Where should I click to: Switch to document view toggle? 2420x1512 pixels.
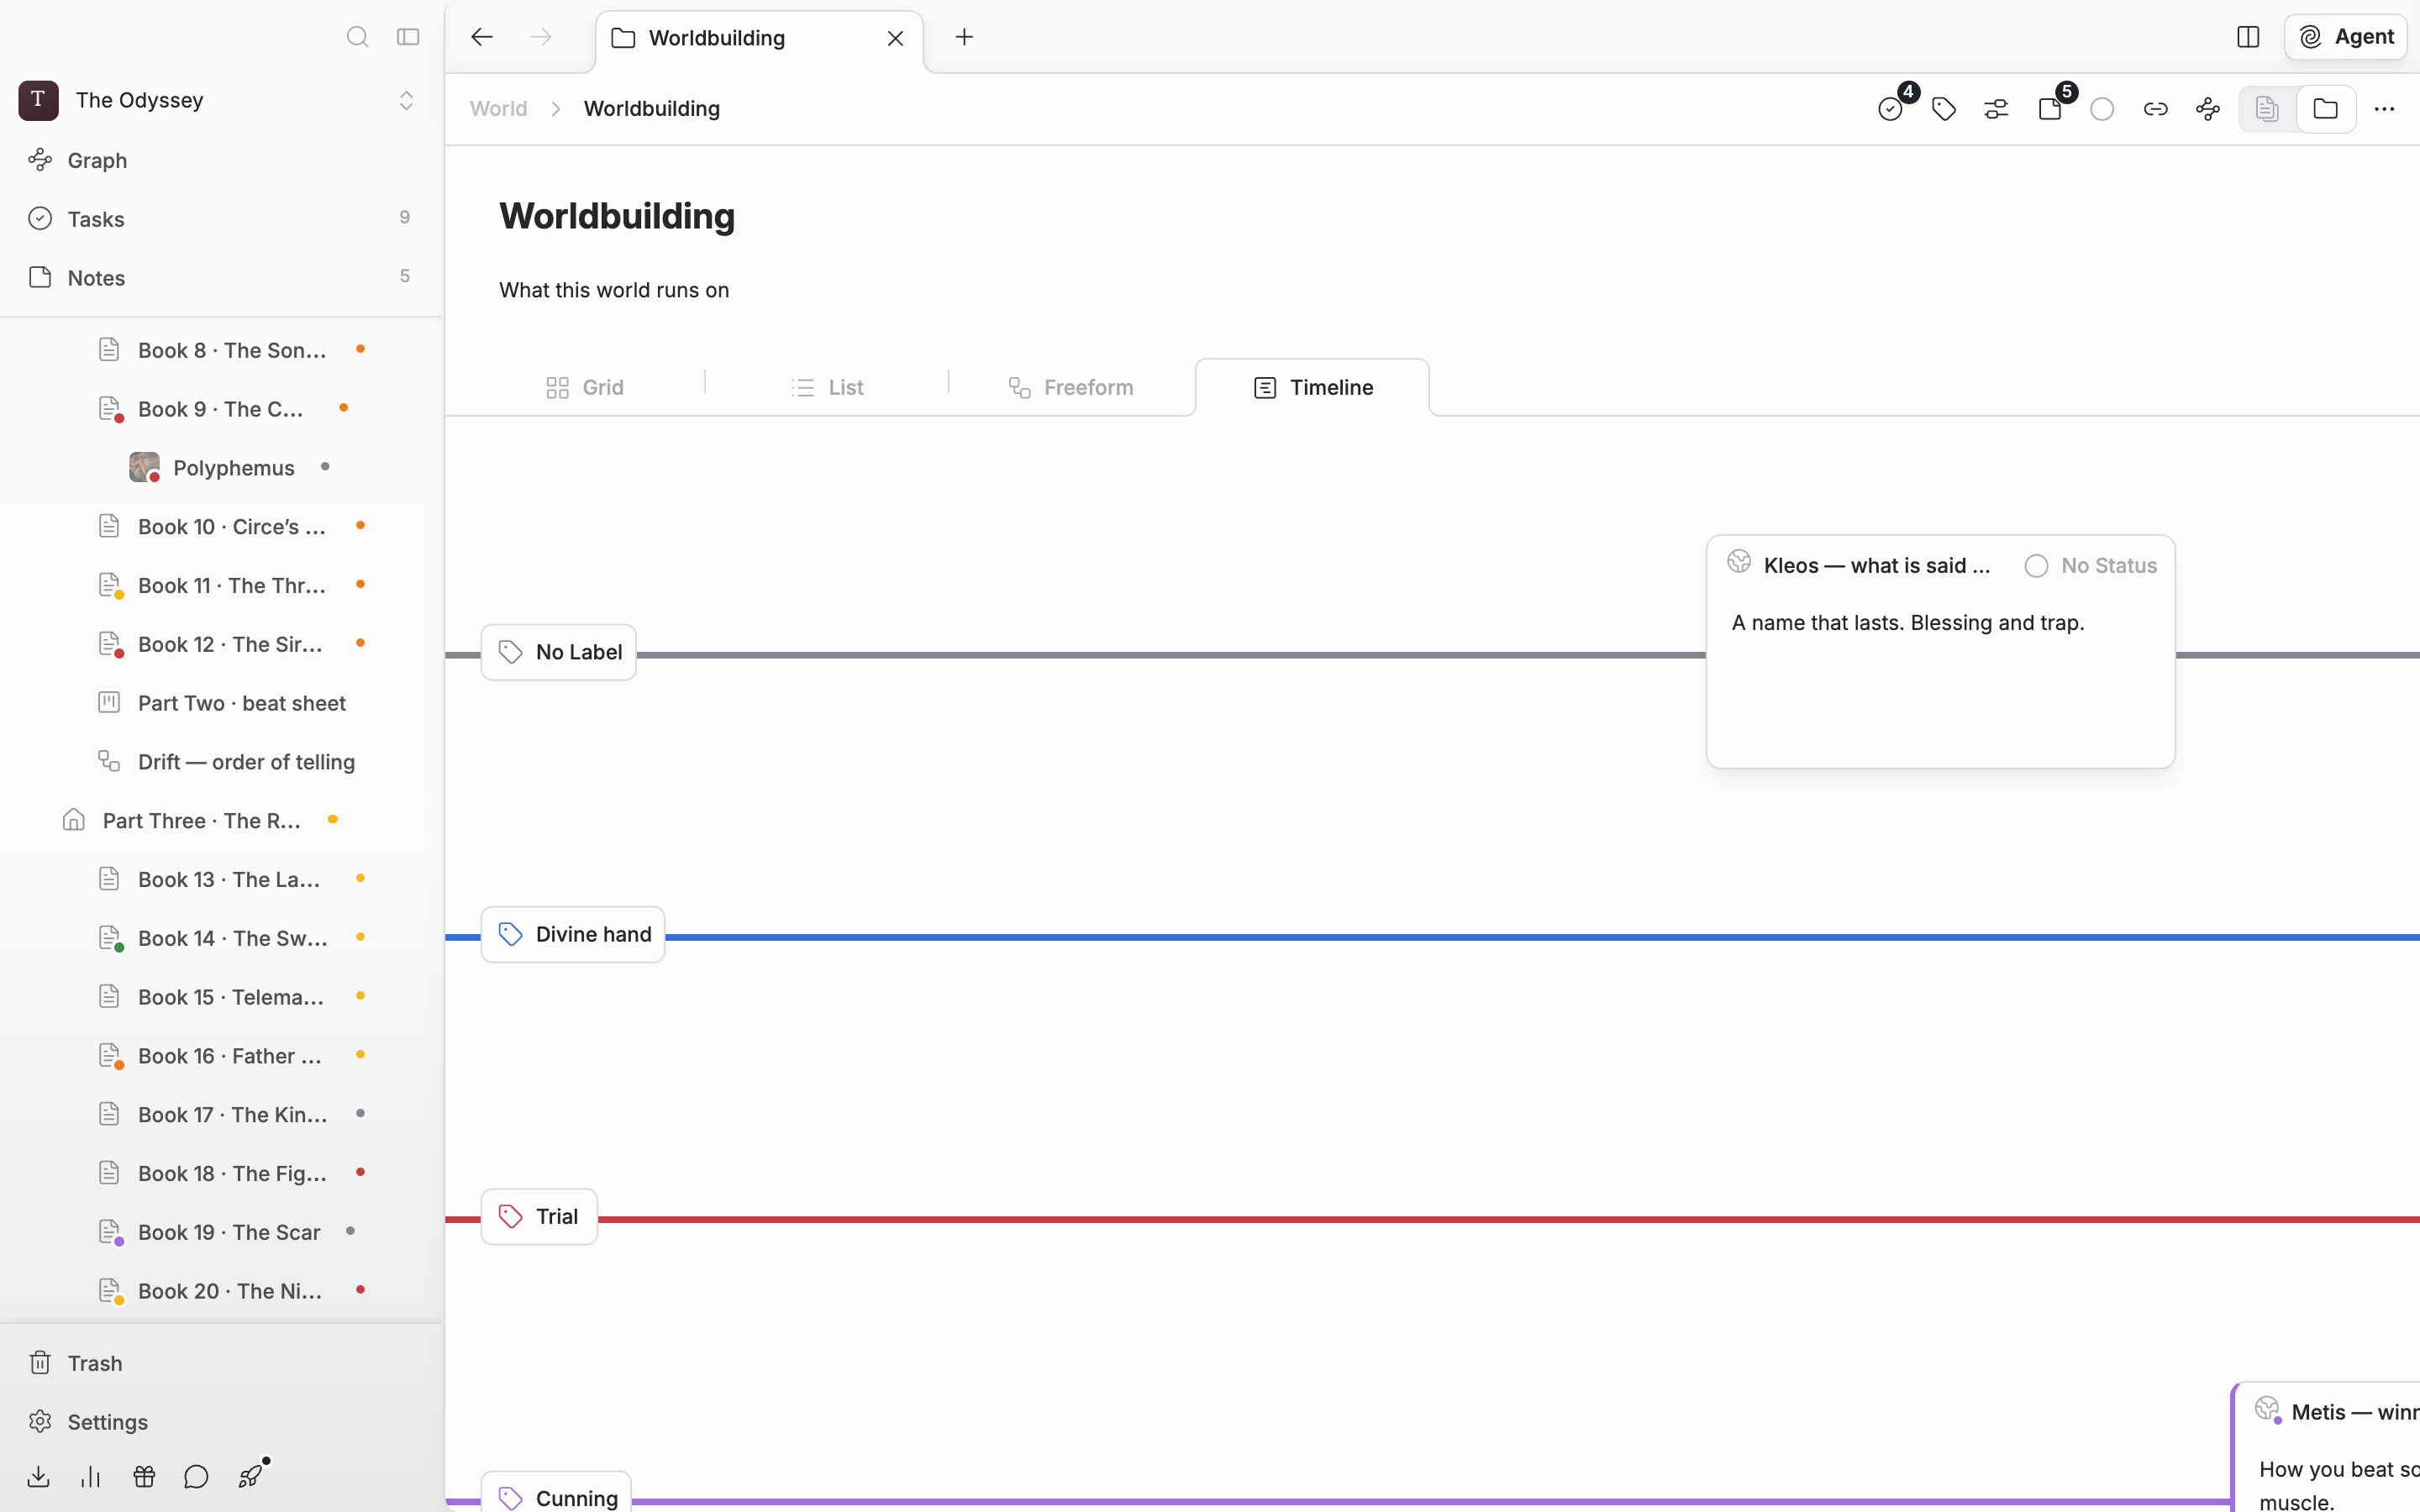point(2267,109)
